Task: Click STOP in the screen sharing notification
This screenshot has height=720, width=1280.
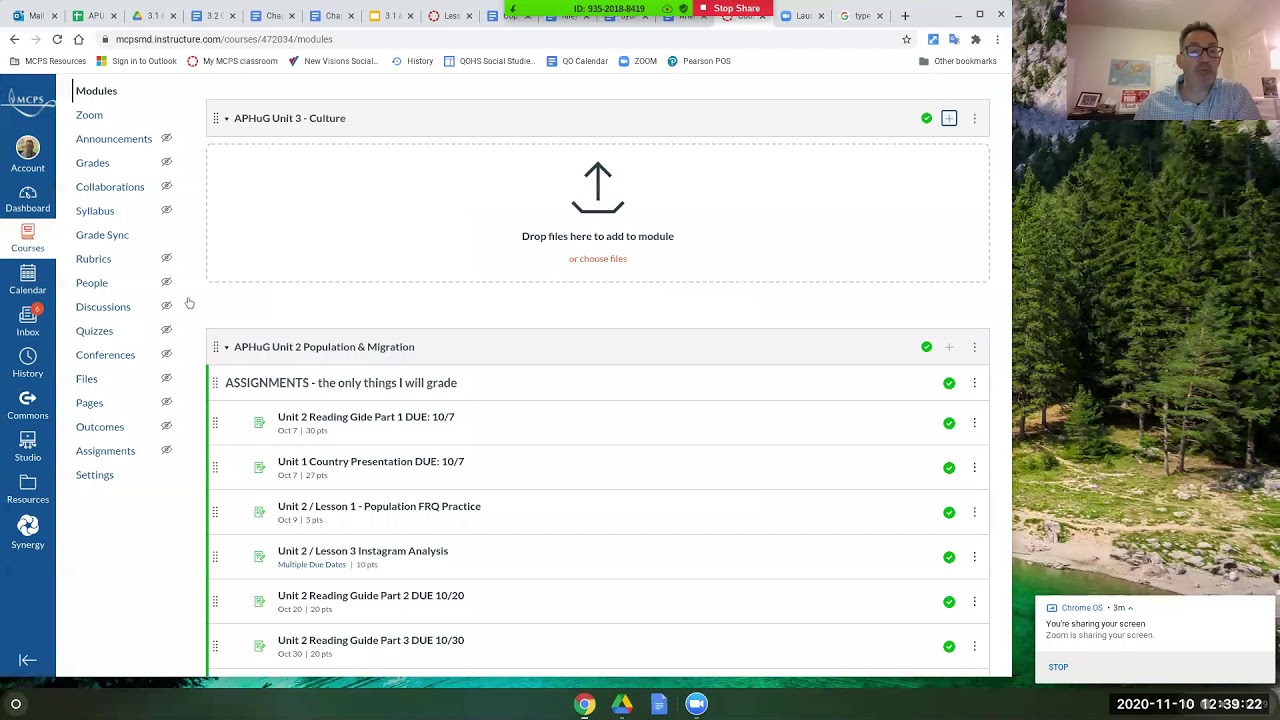Action: coord(1058,667)
